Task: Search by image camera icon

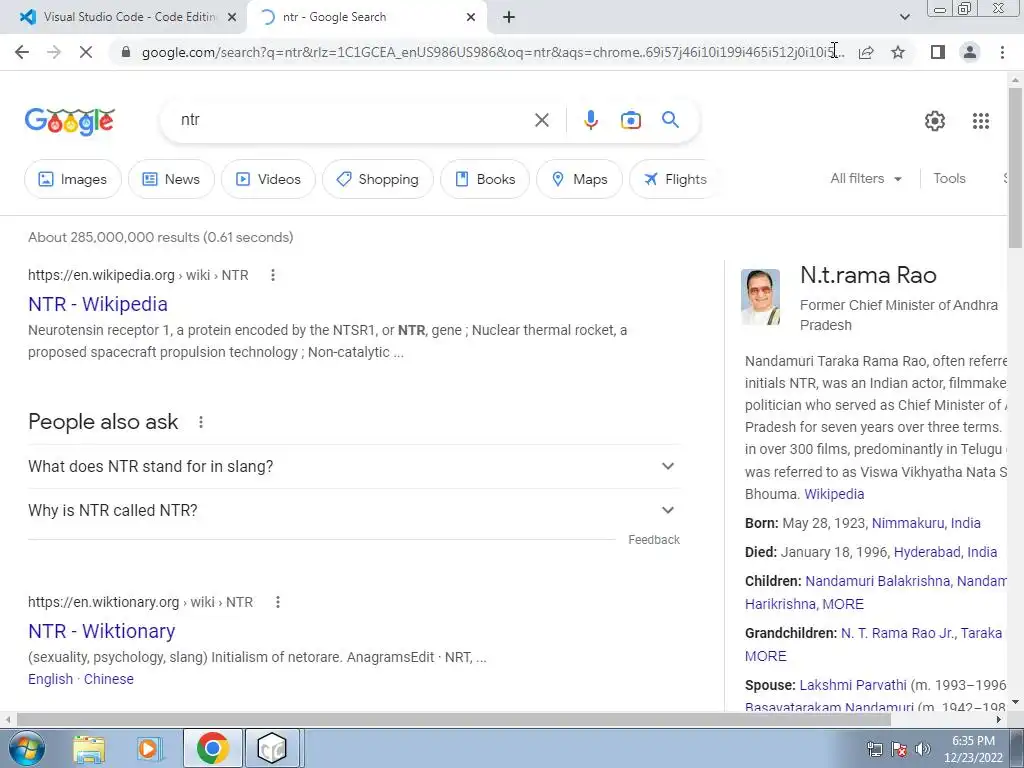Action: pyautogui.click(x=630, y=120)
